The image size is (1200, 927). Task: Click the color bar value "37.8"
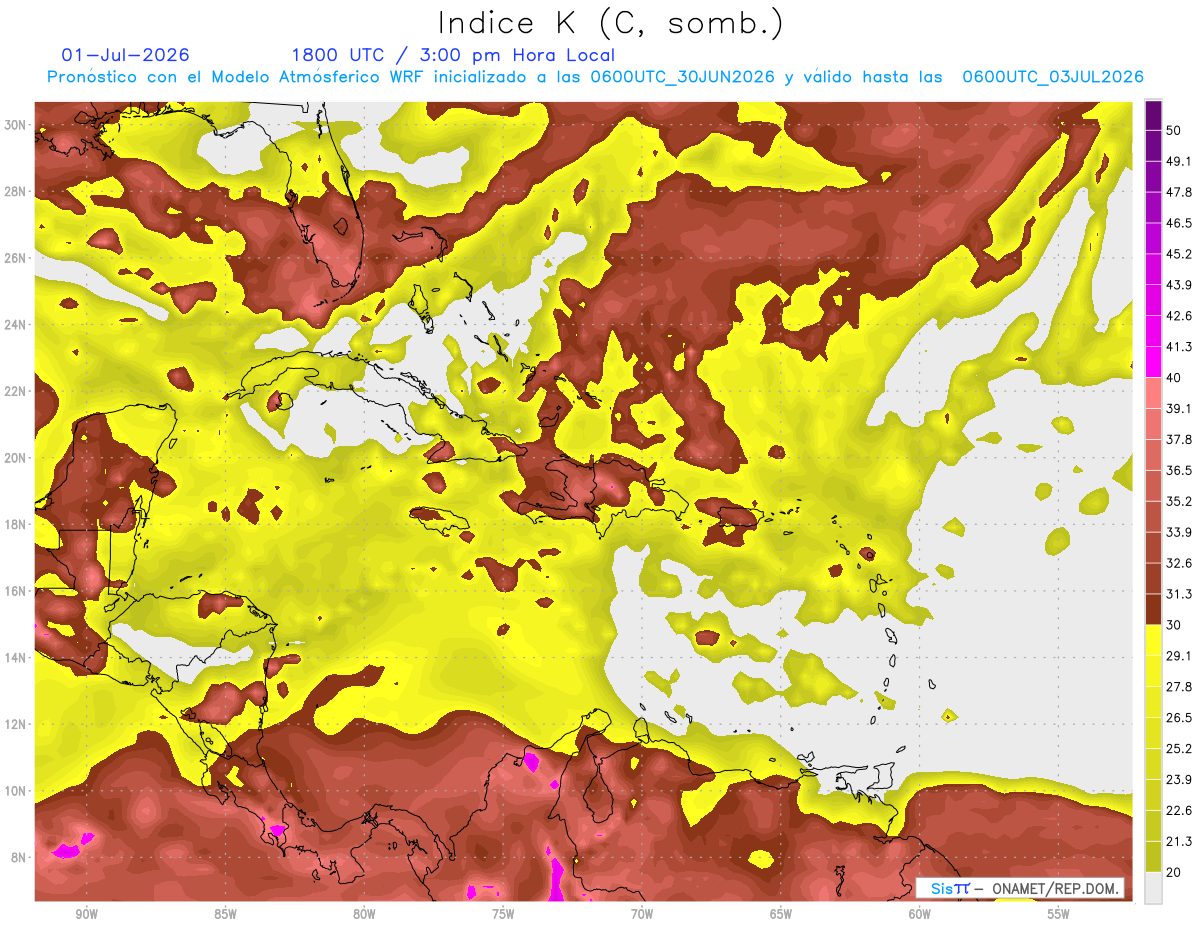coord(1180,440)
